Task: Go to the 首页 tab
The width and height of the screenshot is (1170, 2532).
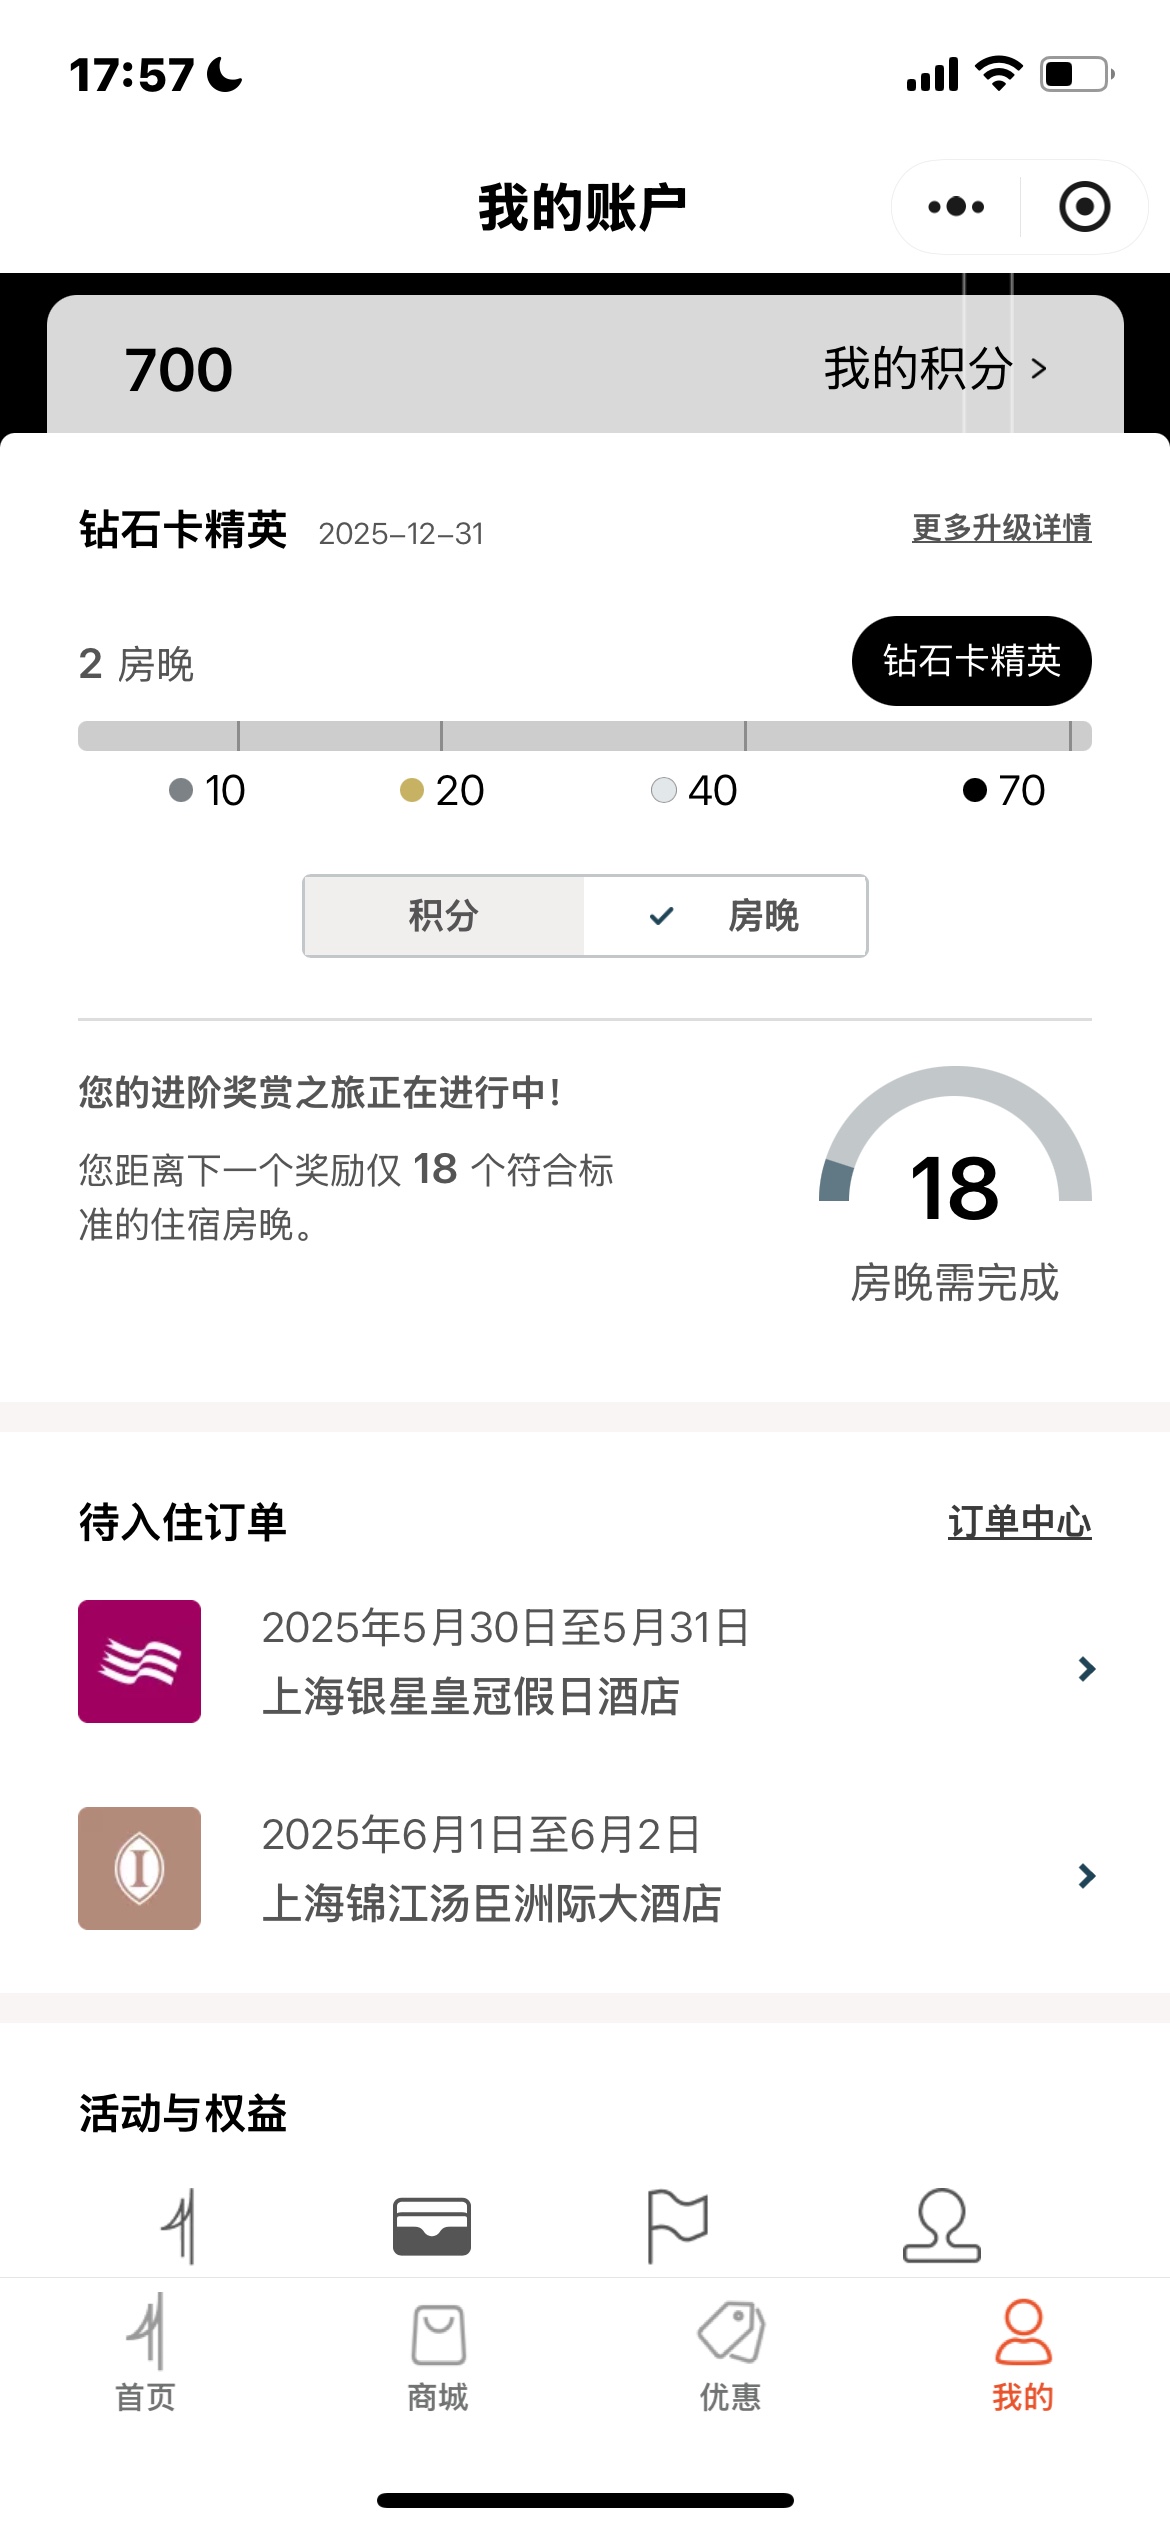Action: click(146, 2352)
